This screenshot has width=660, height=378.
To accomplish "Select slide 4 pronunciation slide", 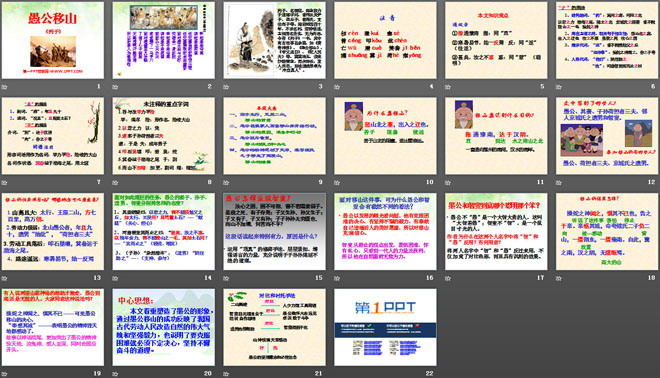I will pyautogui.click(x=385, y=40).
